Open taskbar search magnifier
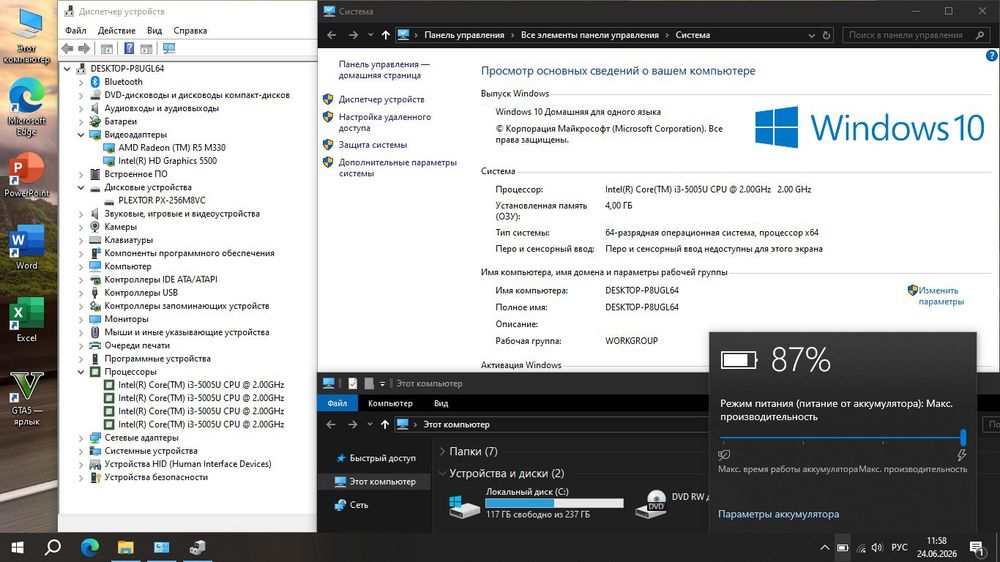This screenshot has height=562, width=1000. tap(53, 547)
